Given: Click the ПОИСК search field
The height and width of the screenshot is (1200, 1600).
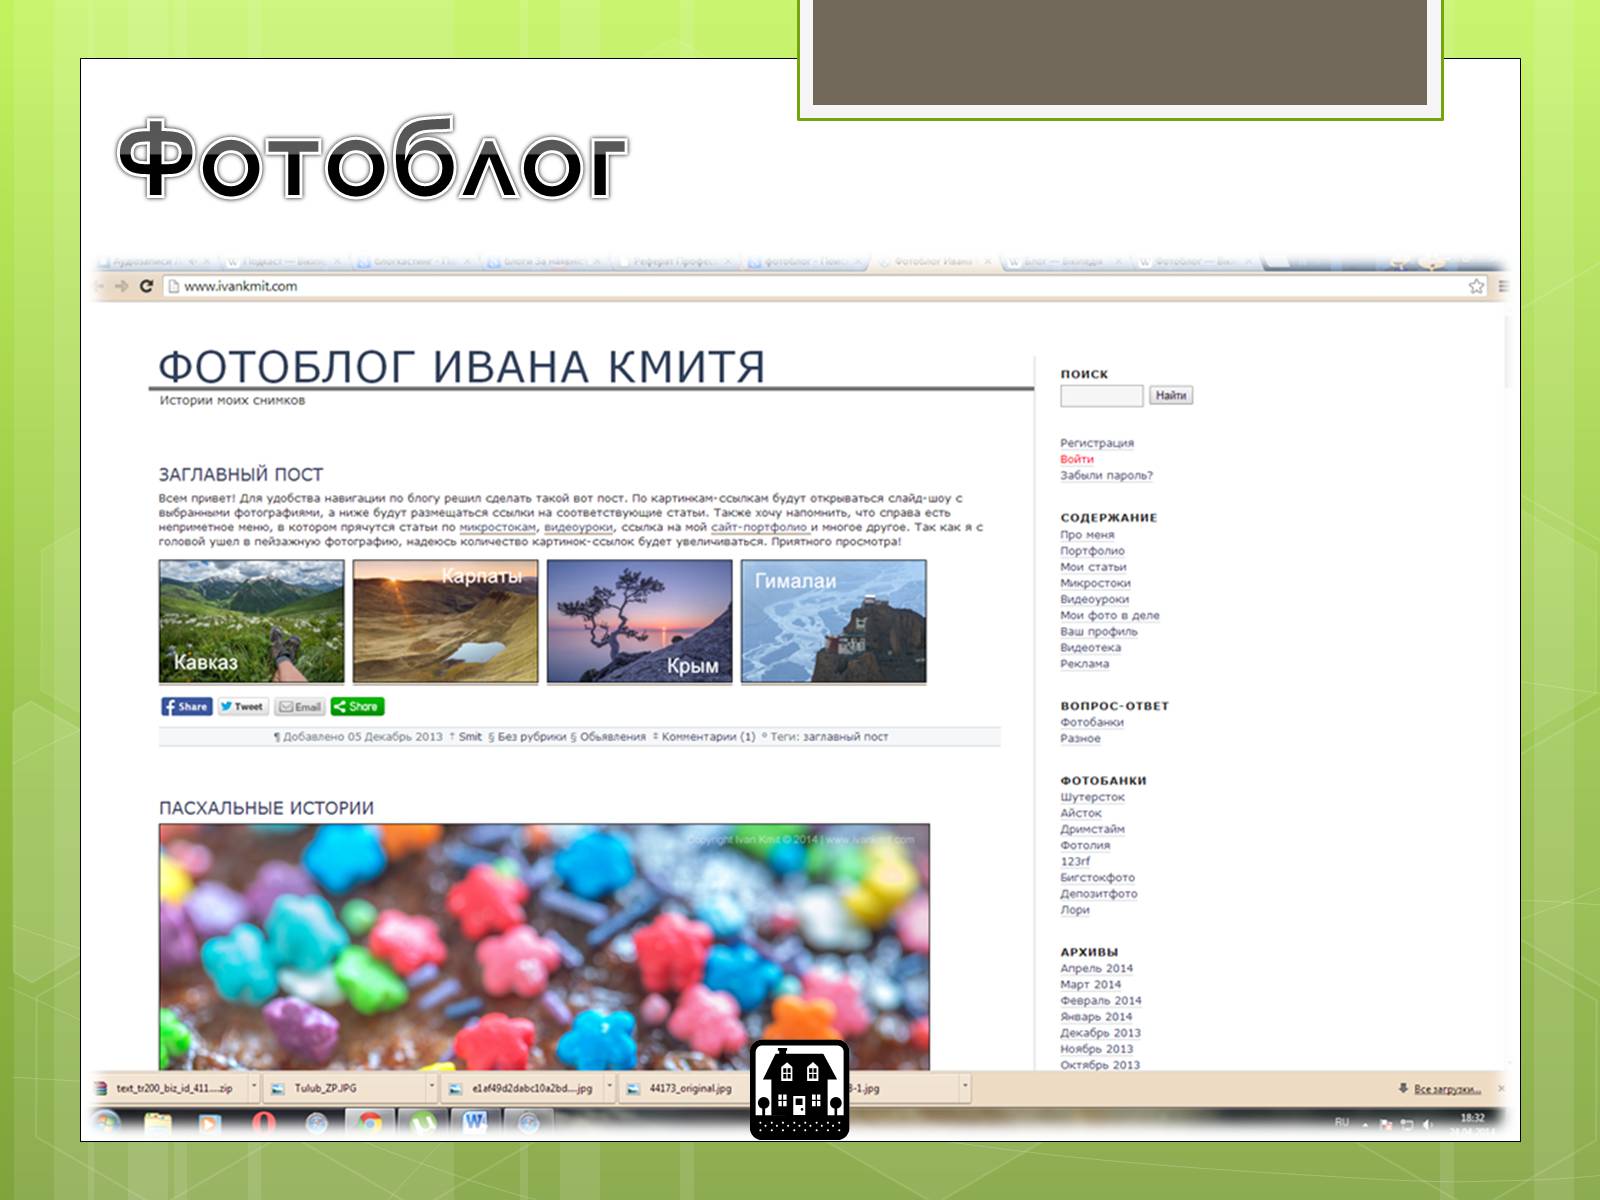Looking at the screenshot, I should click(x=1101, y=396).
